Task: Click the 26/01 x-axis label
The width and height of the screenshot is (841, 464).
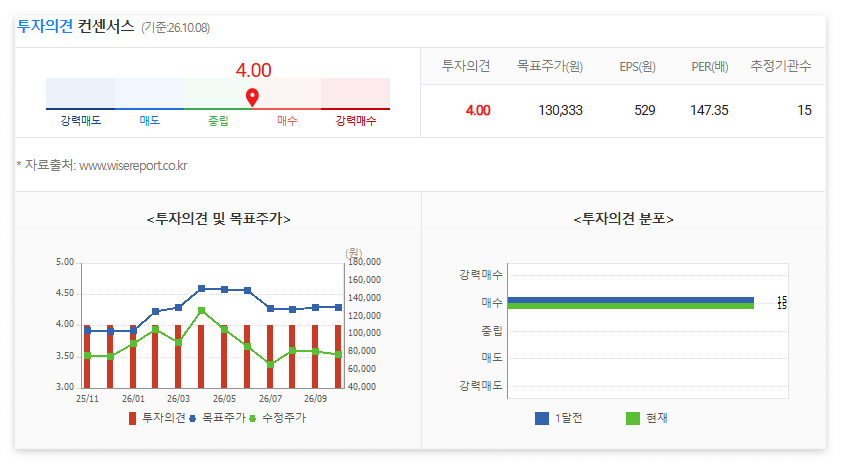Action: (x=133, y=399)
